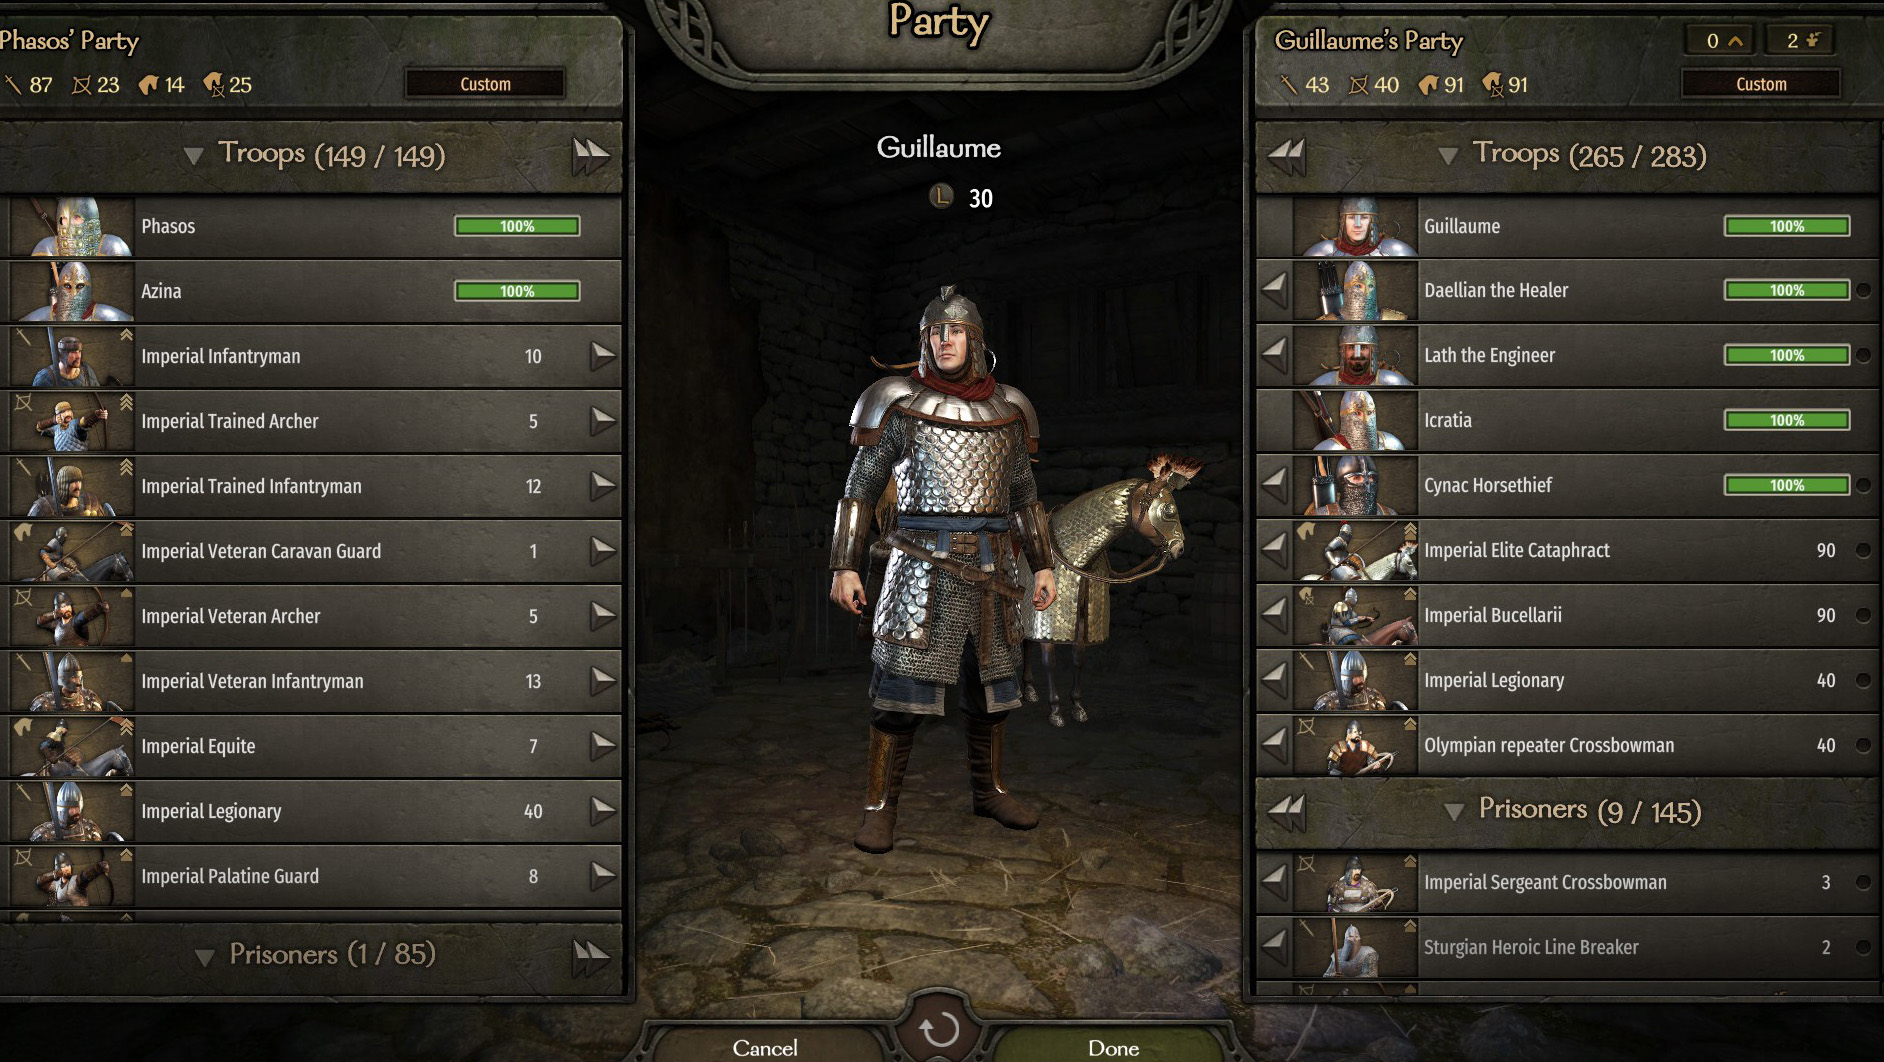
Task: Open Custom sort dropdown in Guillaume's Party
Action: [x=1761, y=84]
